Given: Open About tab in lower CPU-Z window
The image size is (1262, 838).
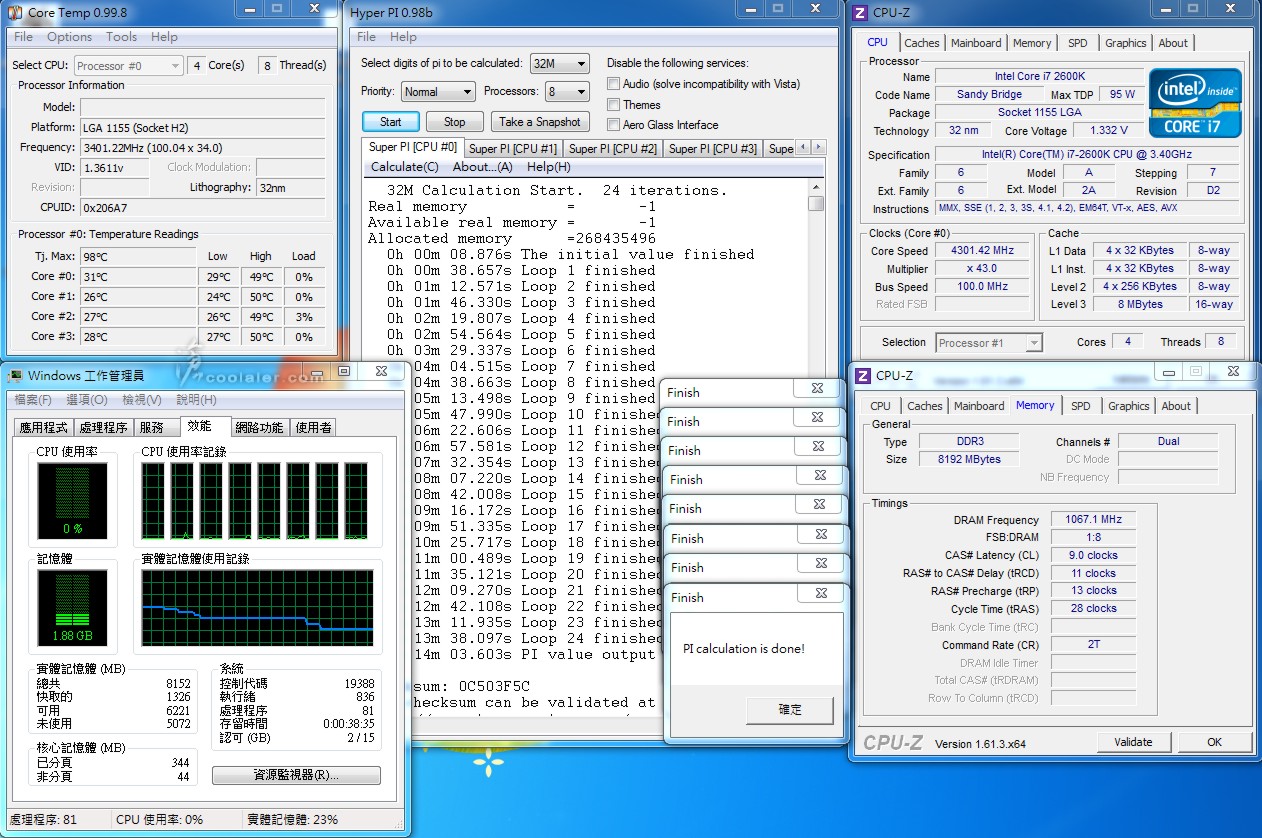Looking at the screenshot, I should coord(1177,406).
